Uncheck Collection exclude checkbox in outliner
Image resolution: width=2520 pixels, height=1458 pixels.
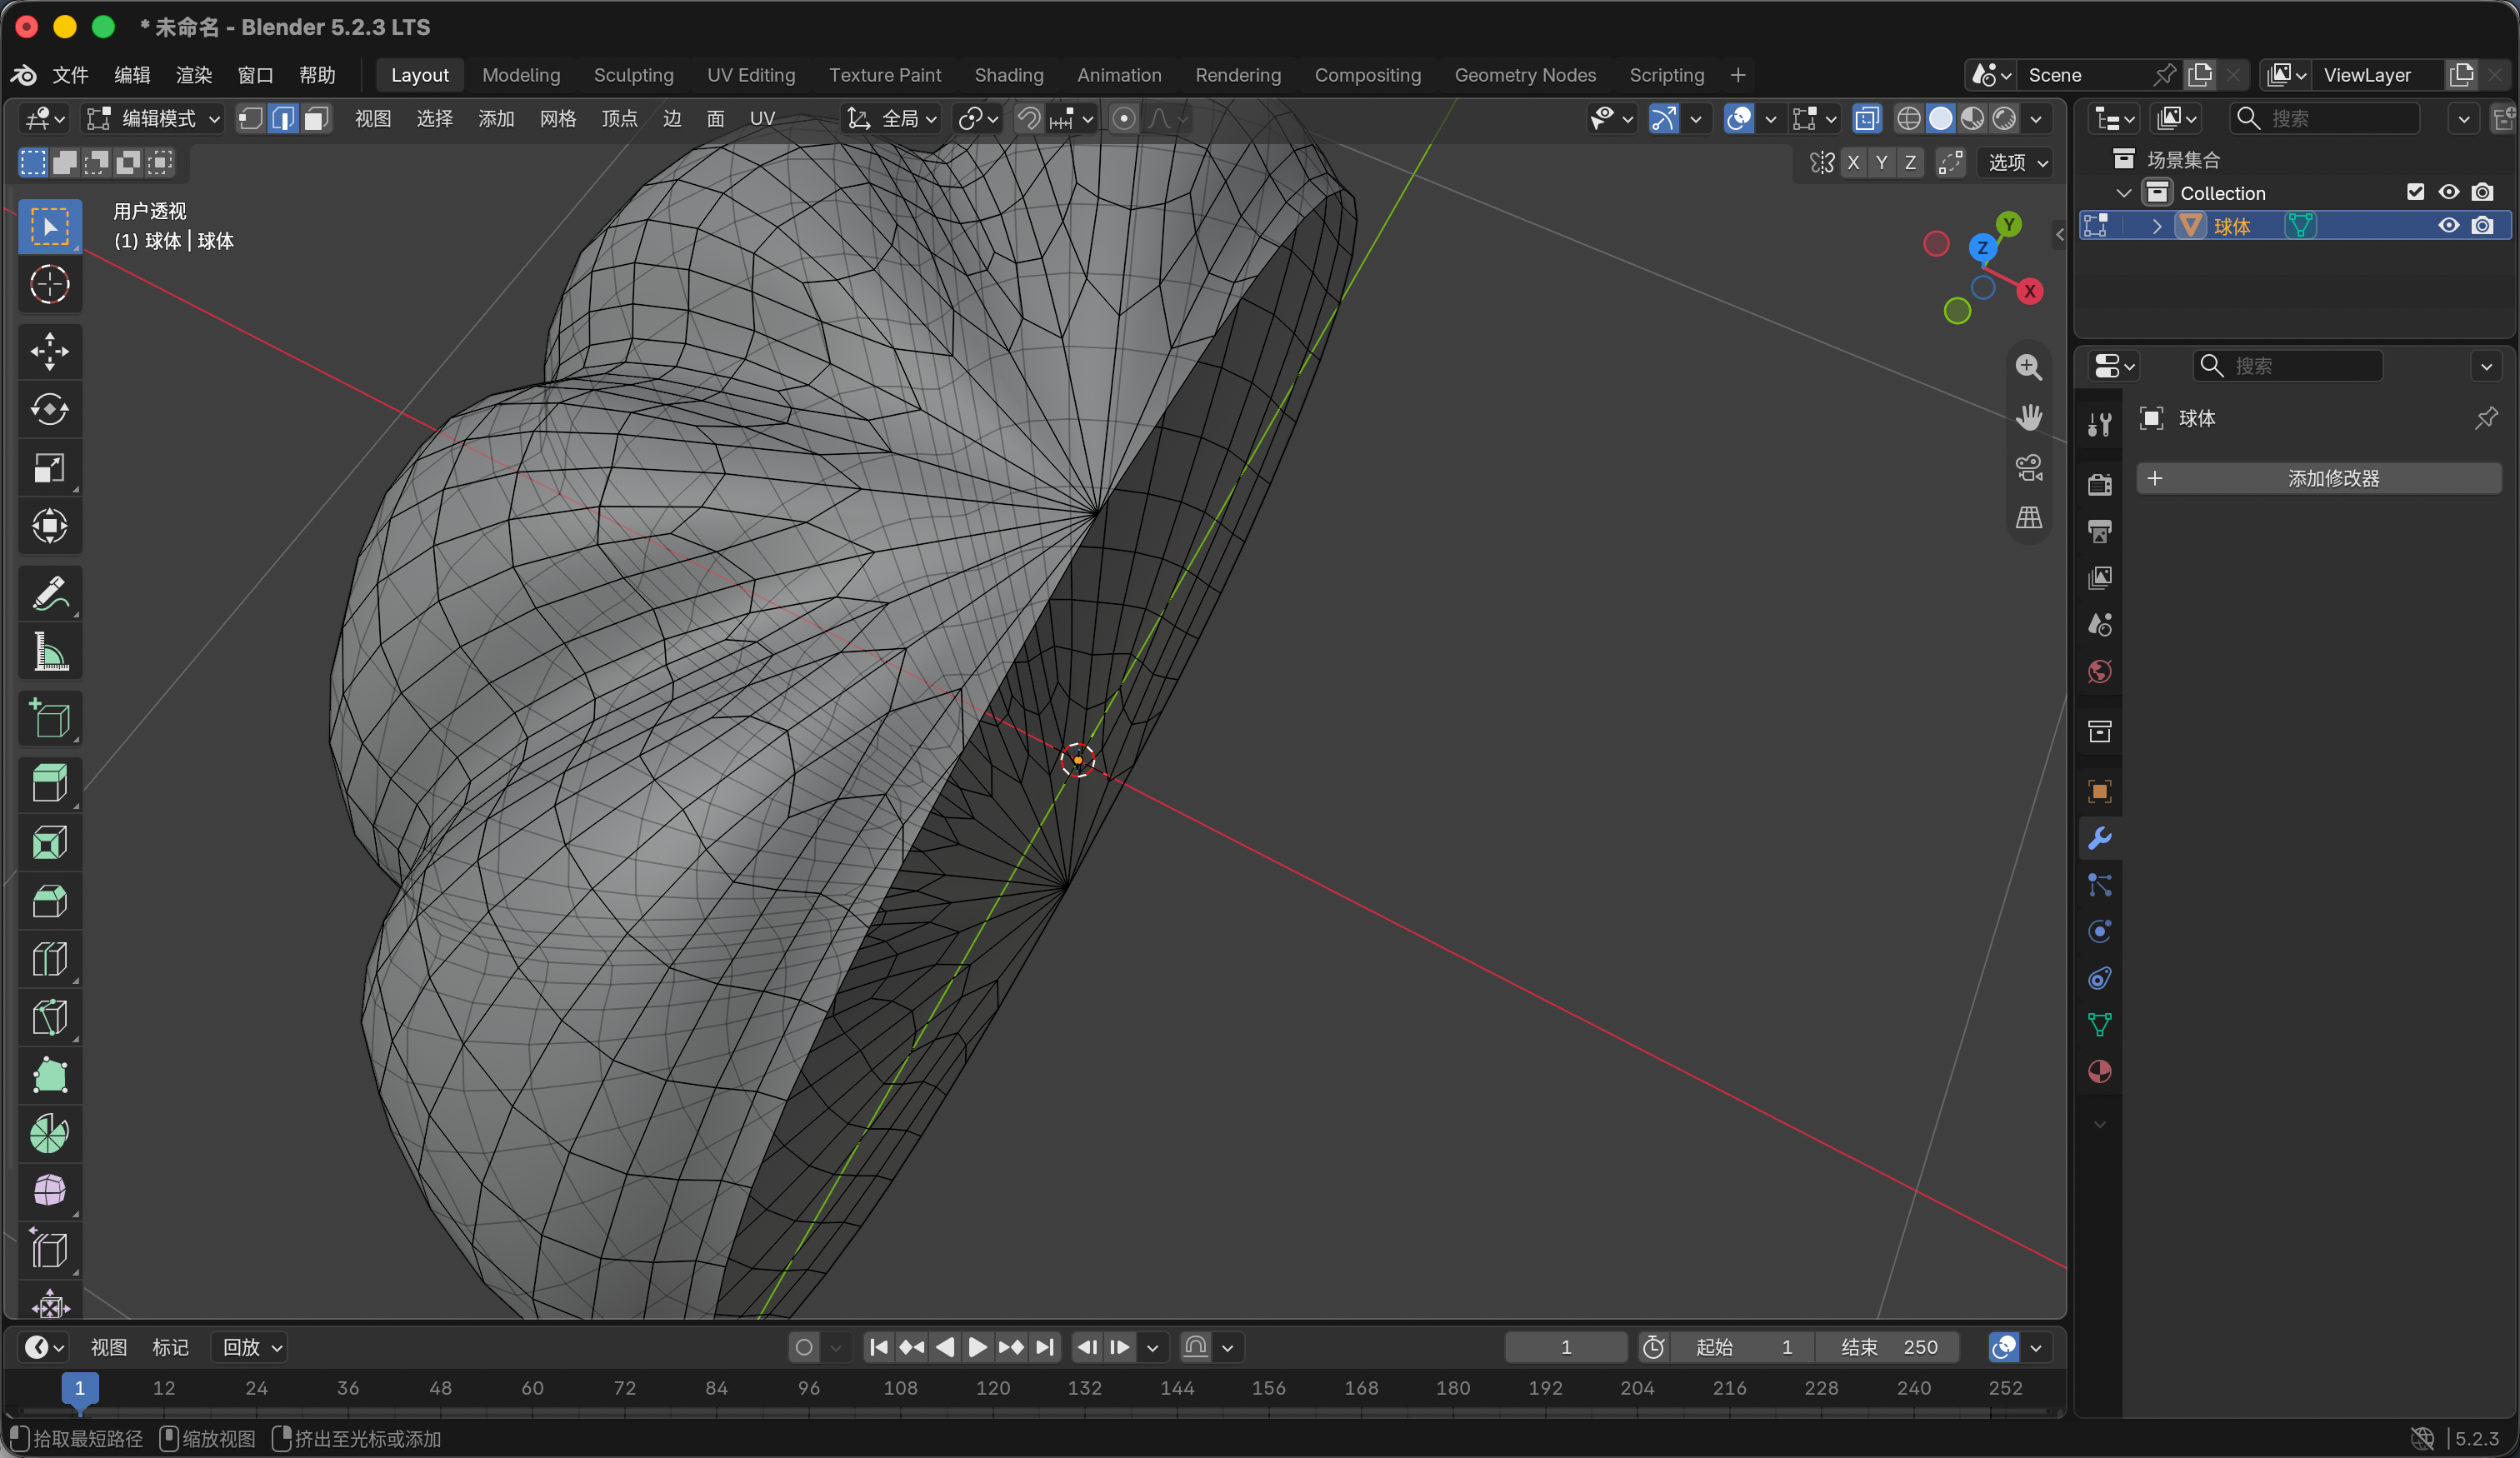pyautogui.click(x=2415, y=192)
